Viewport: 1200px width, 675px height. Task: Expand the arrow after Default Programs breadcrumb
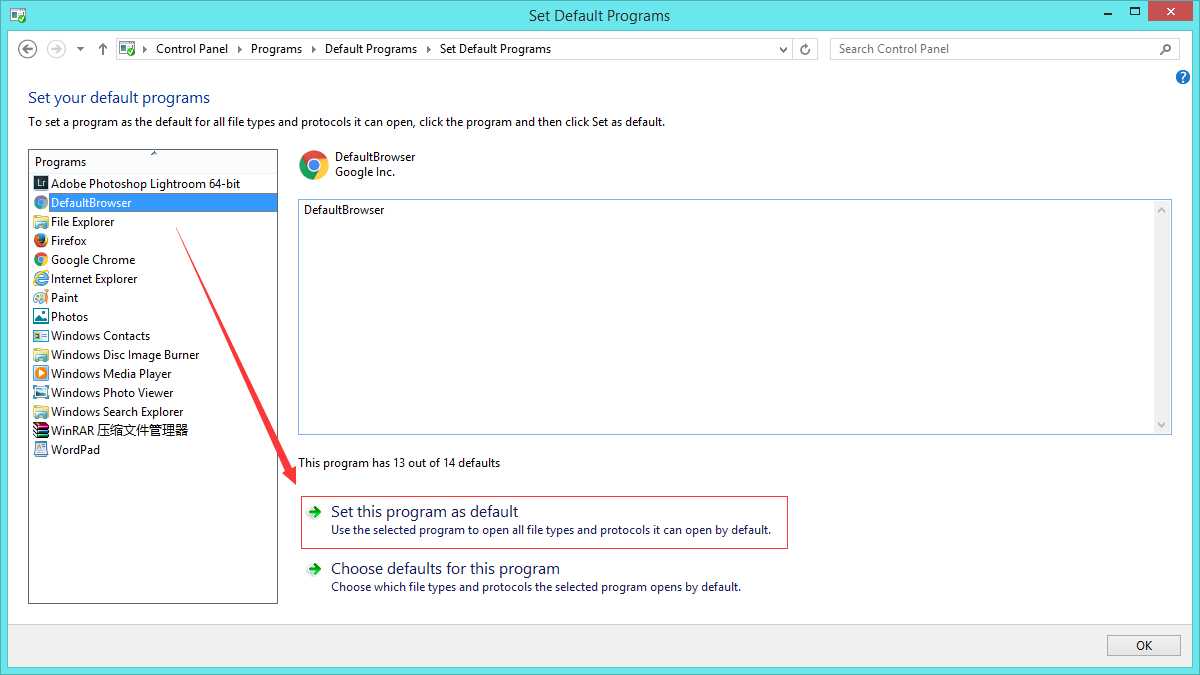(x=428, y=49)
